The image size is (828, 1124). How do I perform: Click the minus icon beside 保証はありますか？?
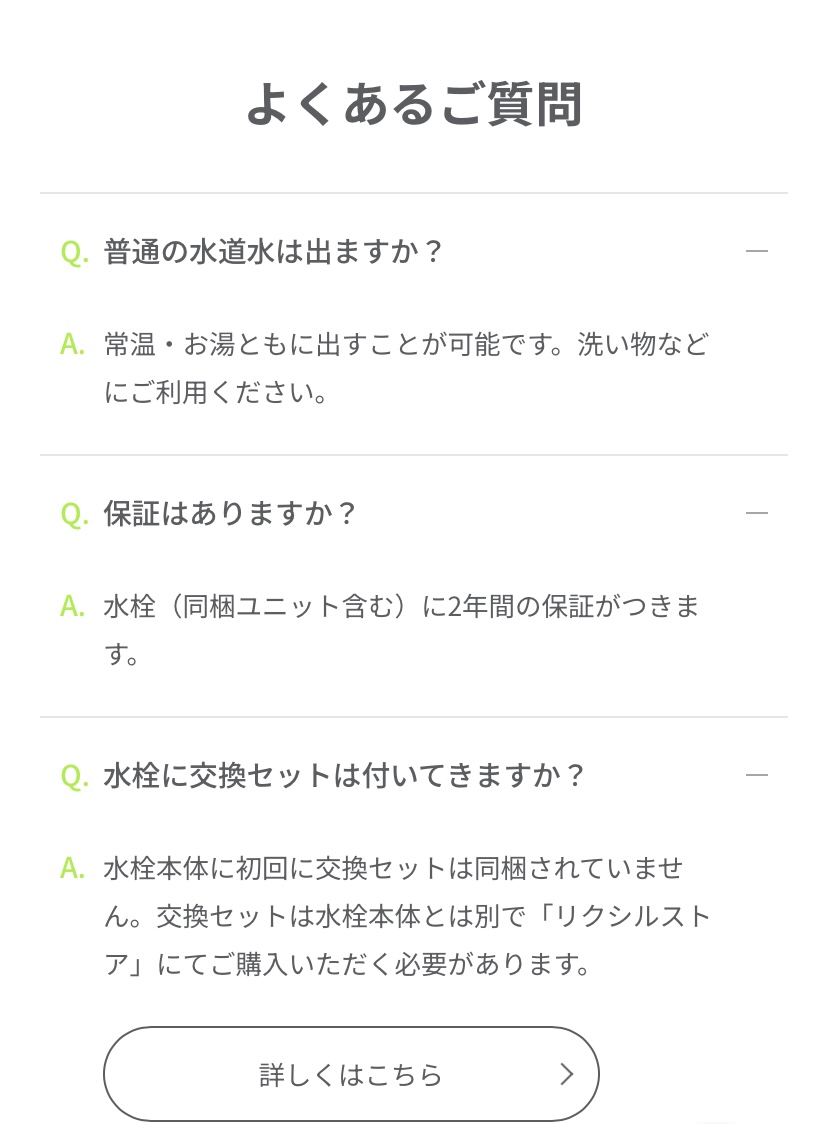(x=756, y=513)
